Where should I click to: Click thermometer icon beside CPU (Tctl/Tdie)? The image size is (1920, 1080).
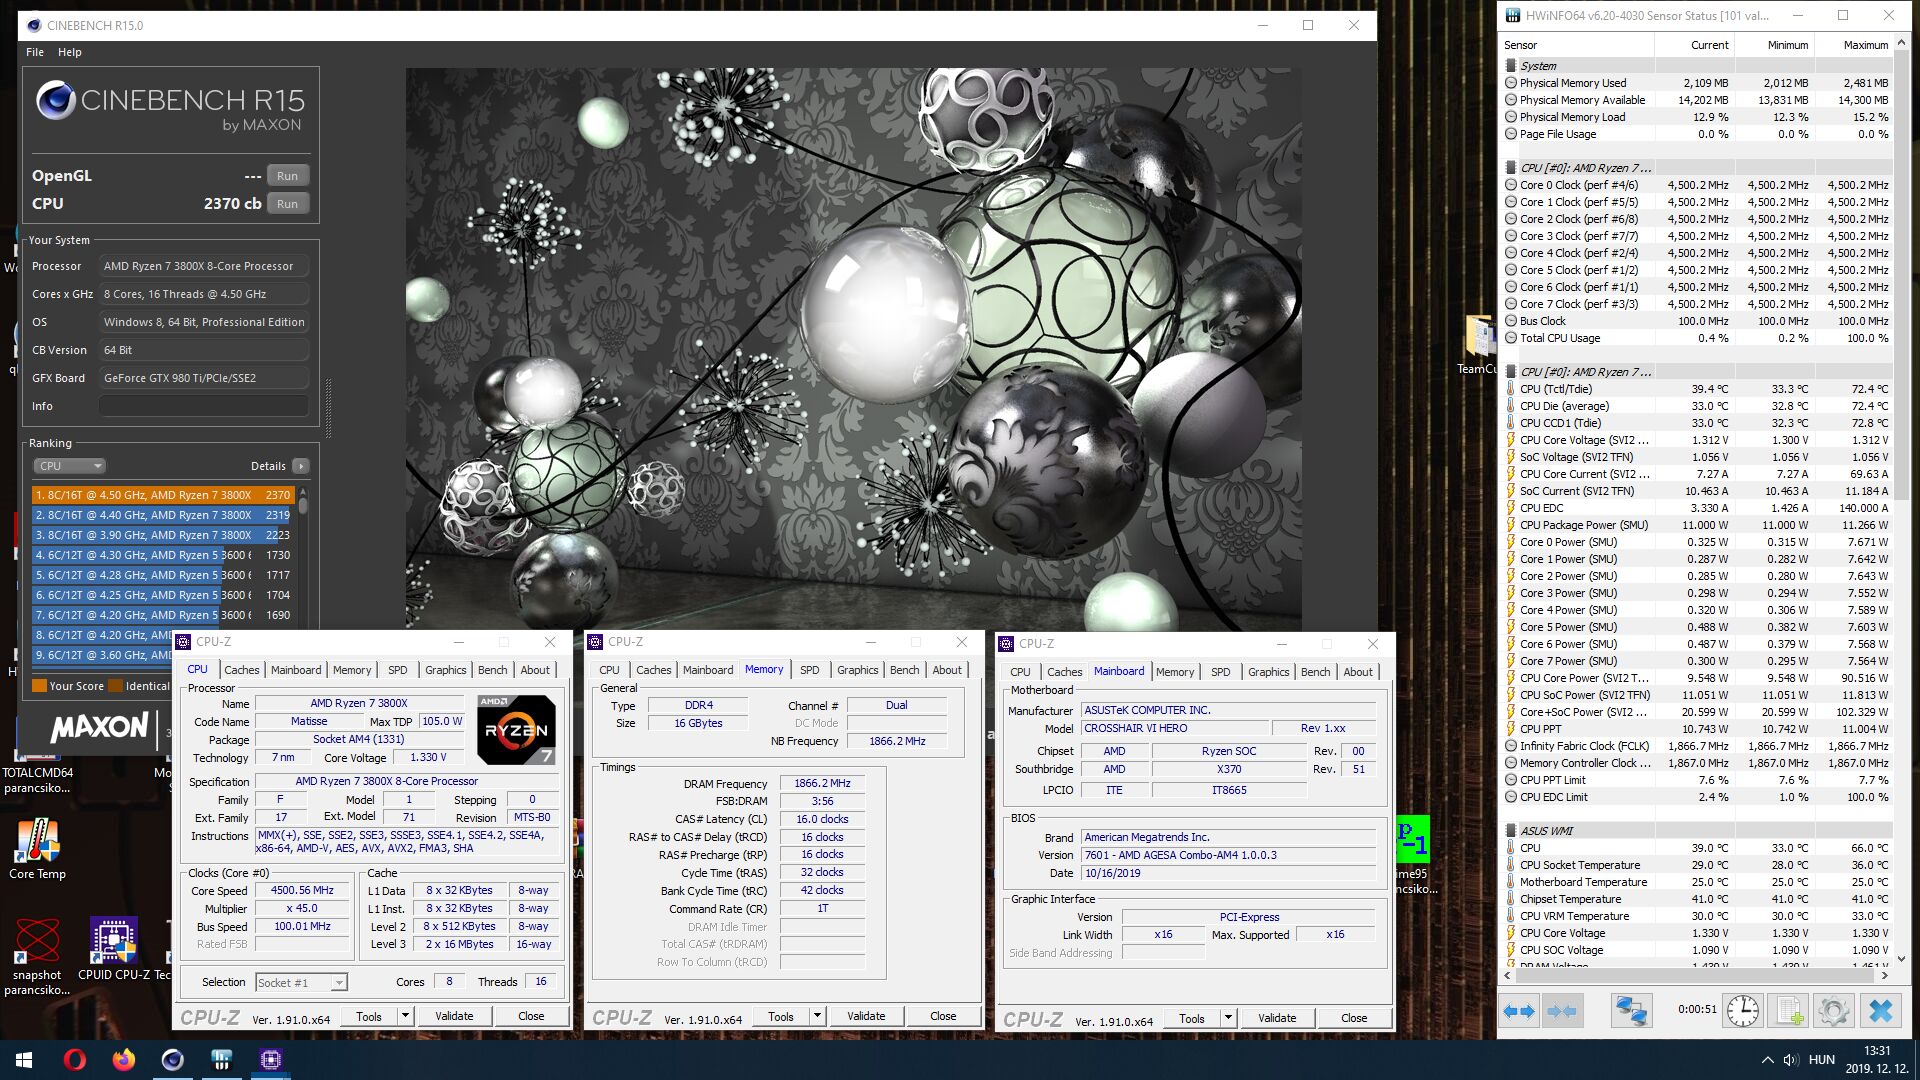pyautogui.click(x=1511, y=389)
